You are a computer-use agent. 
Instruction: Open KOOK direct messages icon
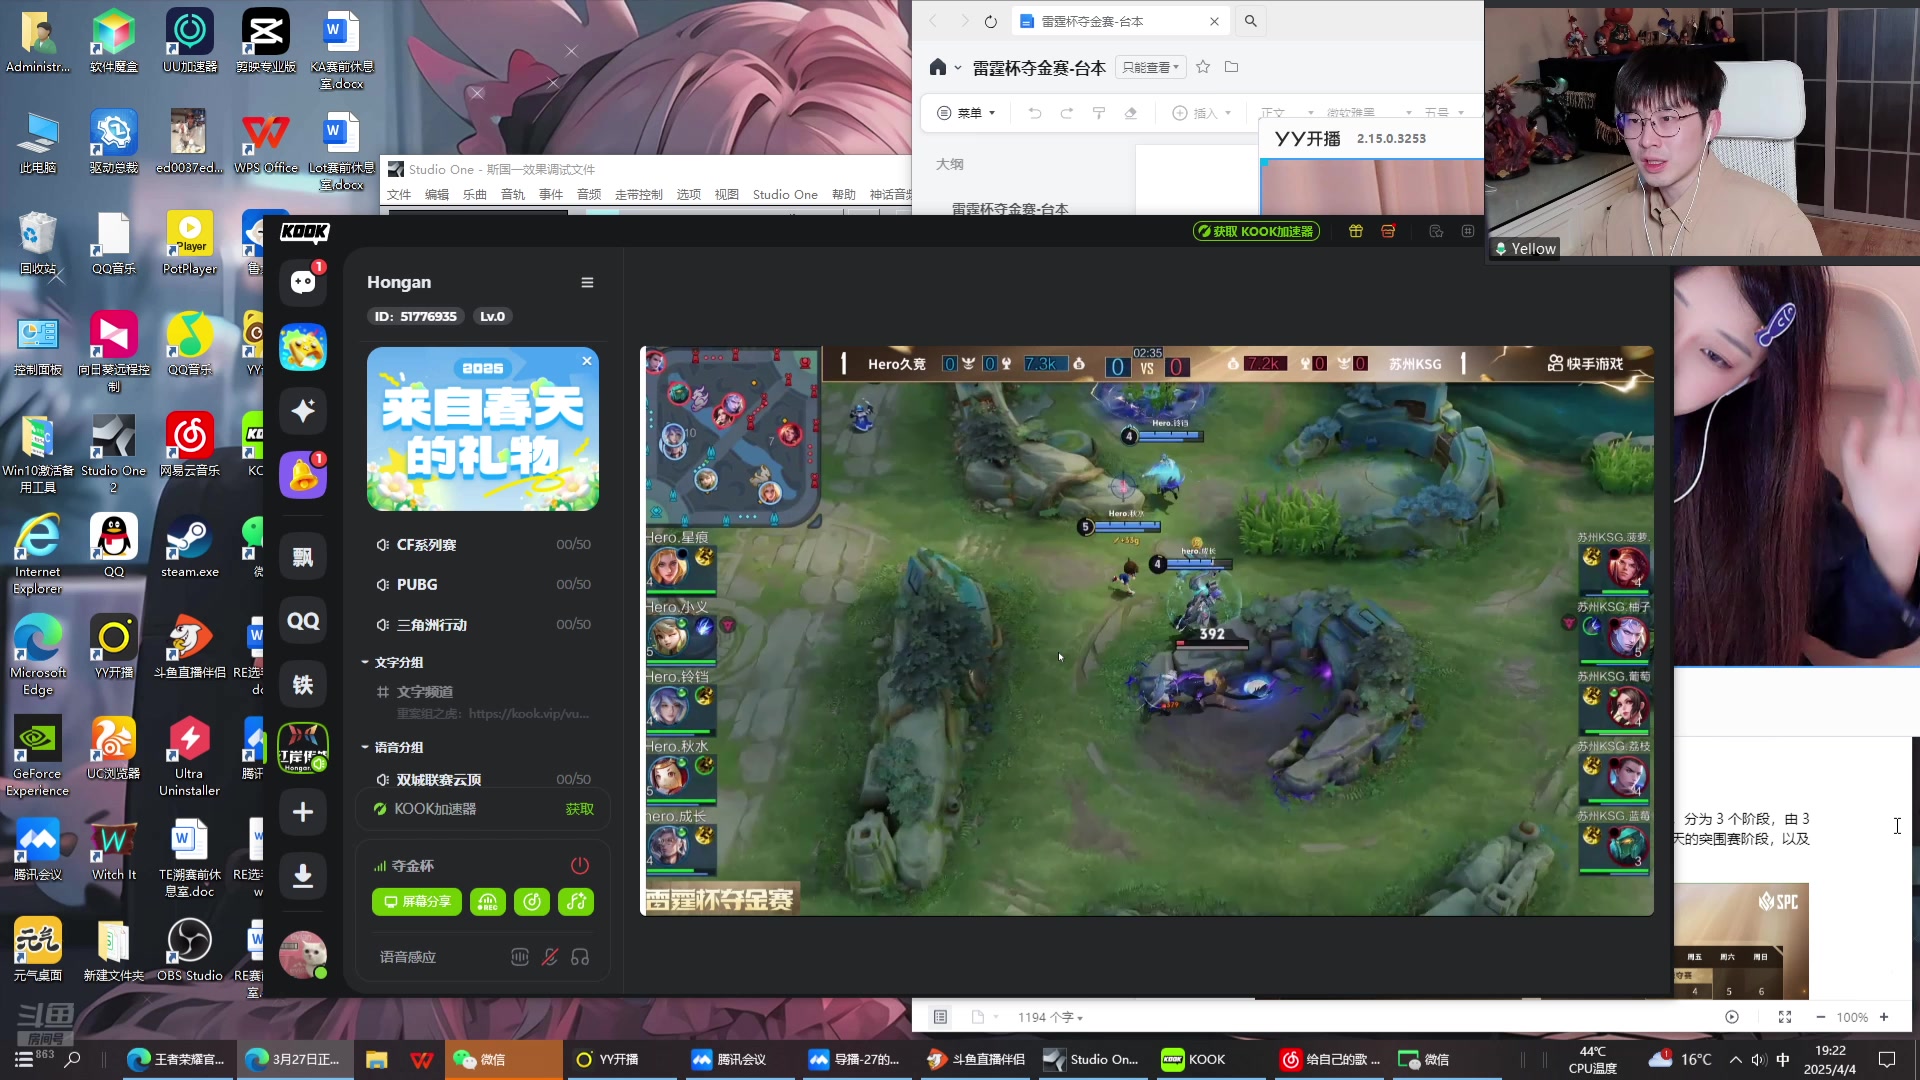[303, 283]
